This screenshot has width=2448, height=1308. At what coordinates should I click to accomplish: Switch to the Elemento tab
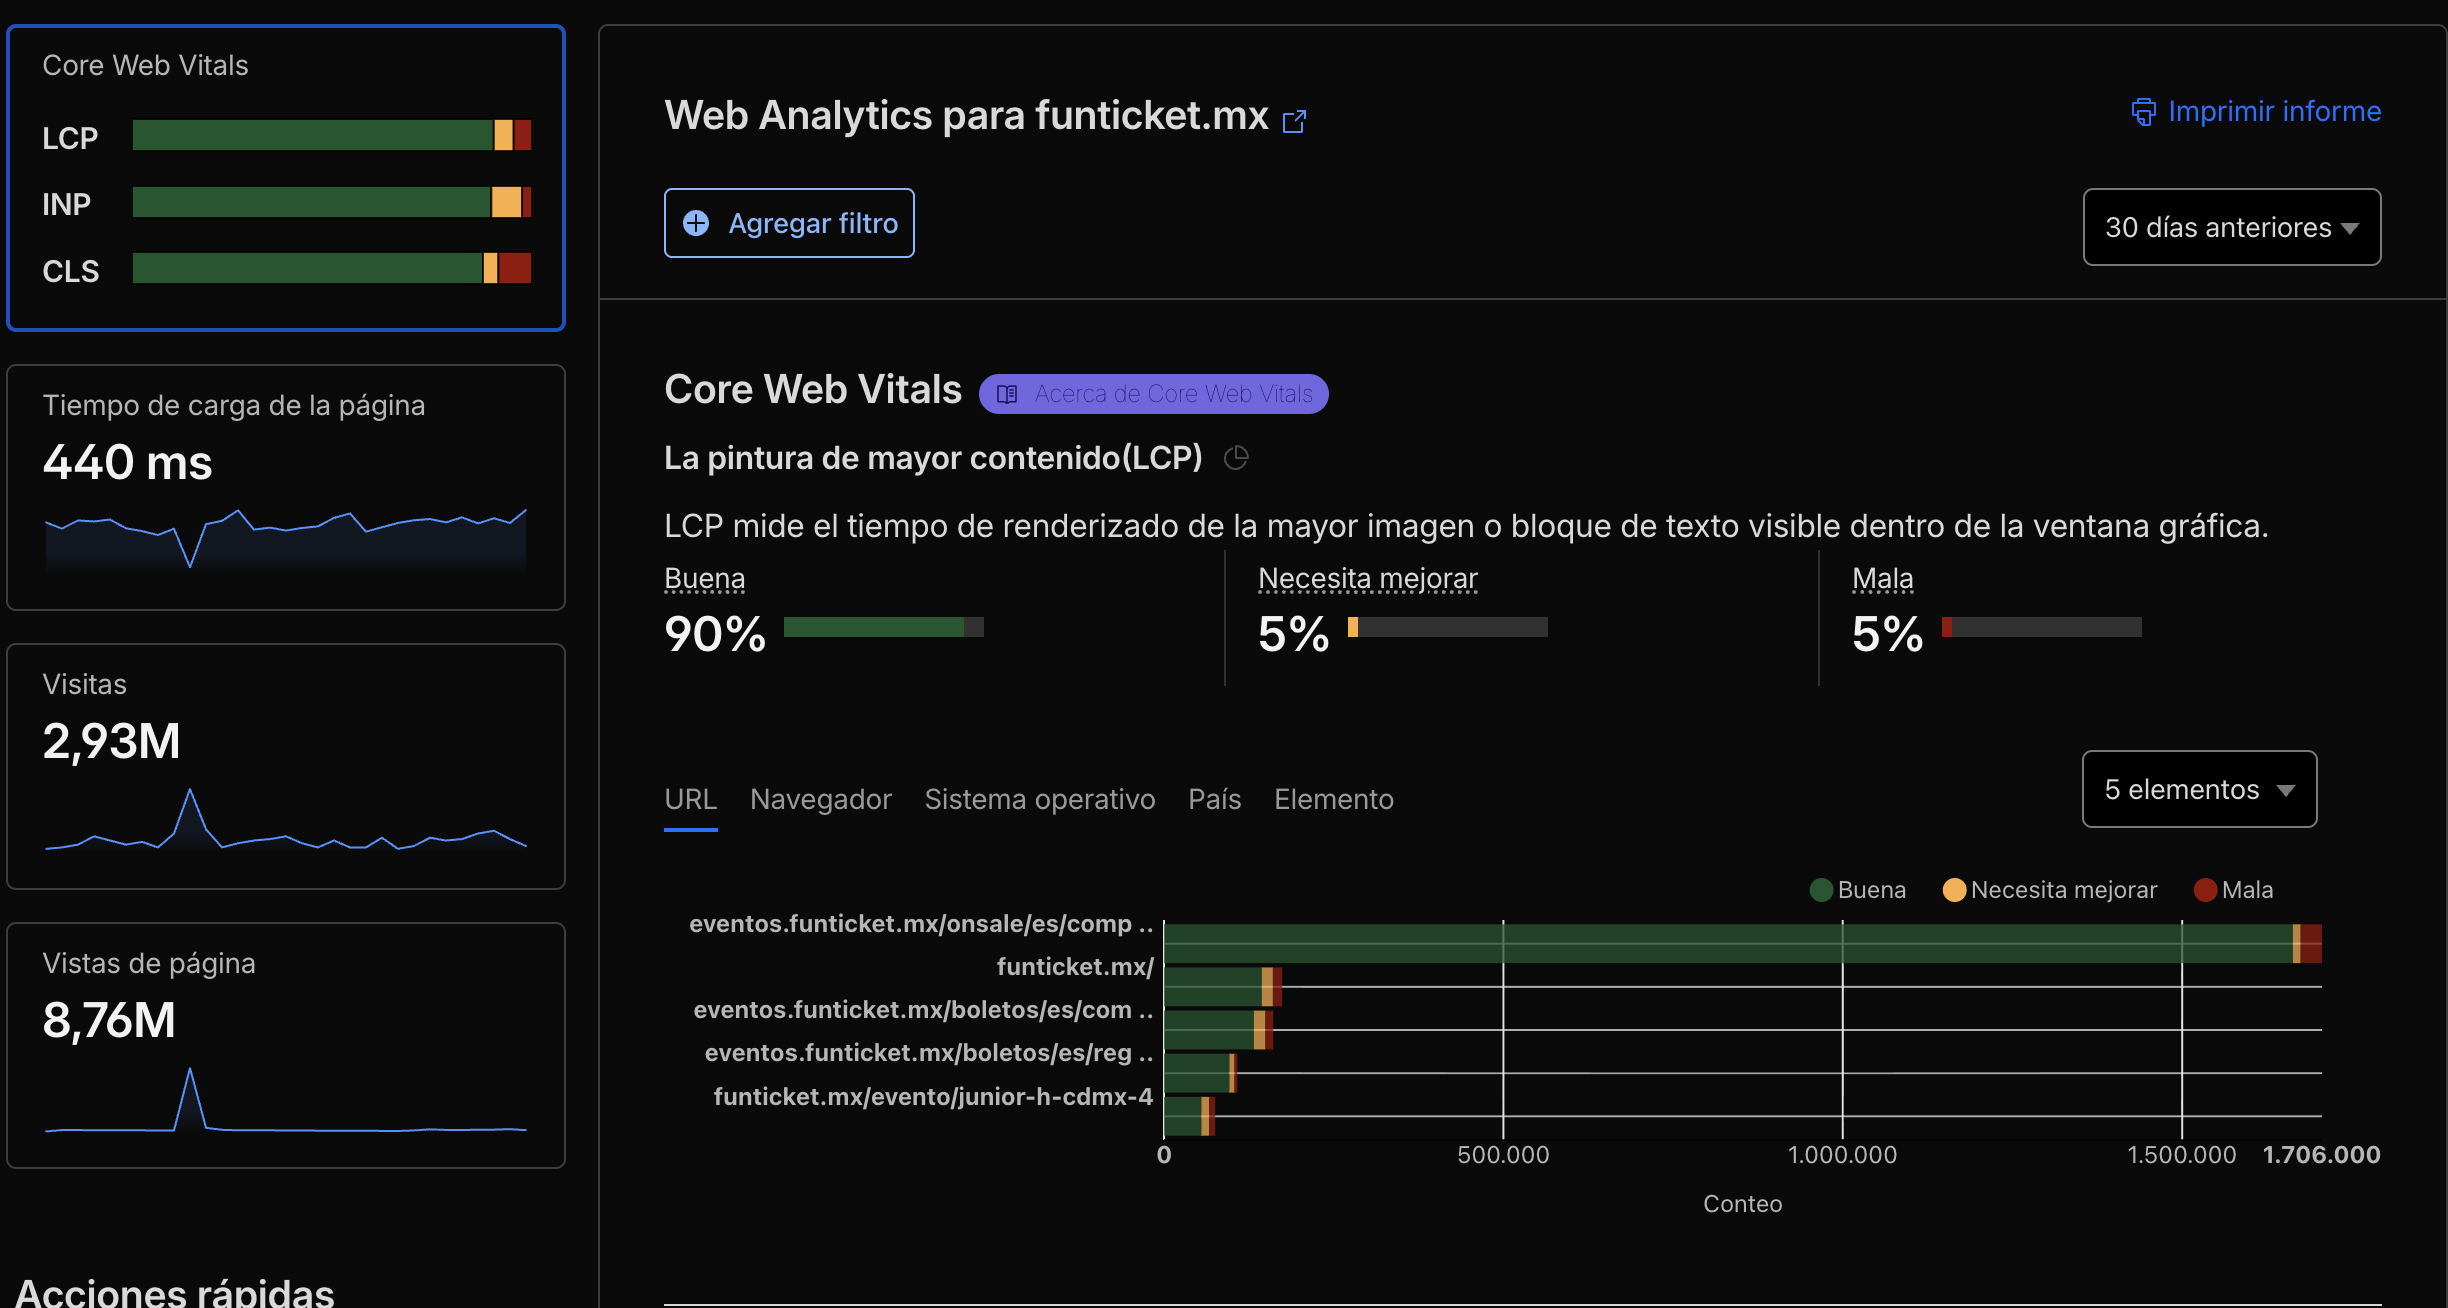pyautogui.click(x=1334, y=799)
